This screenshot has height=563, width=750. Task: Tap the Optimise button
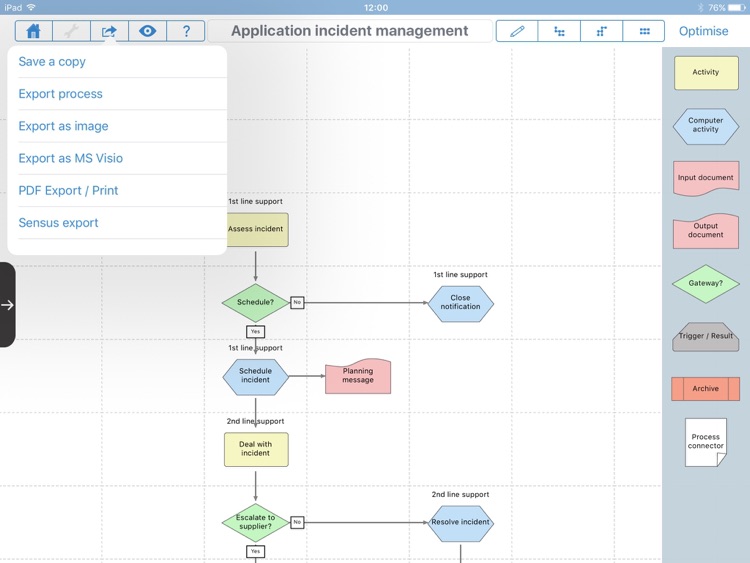704,31
